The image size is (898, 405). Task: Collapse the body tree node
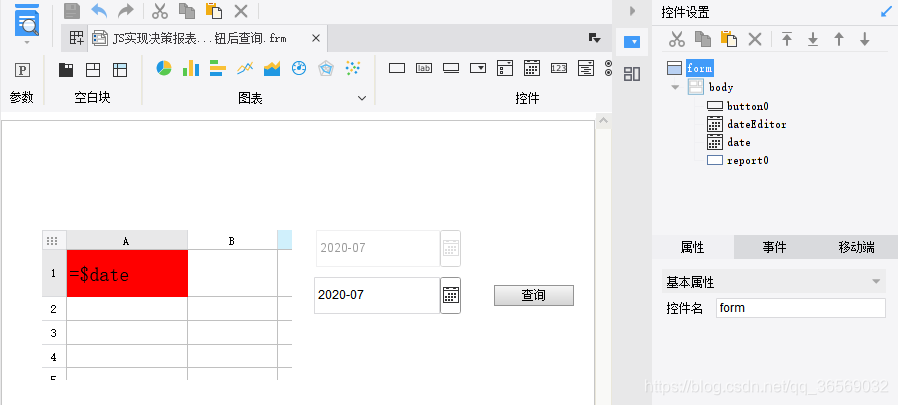(x=675, y=87)
